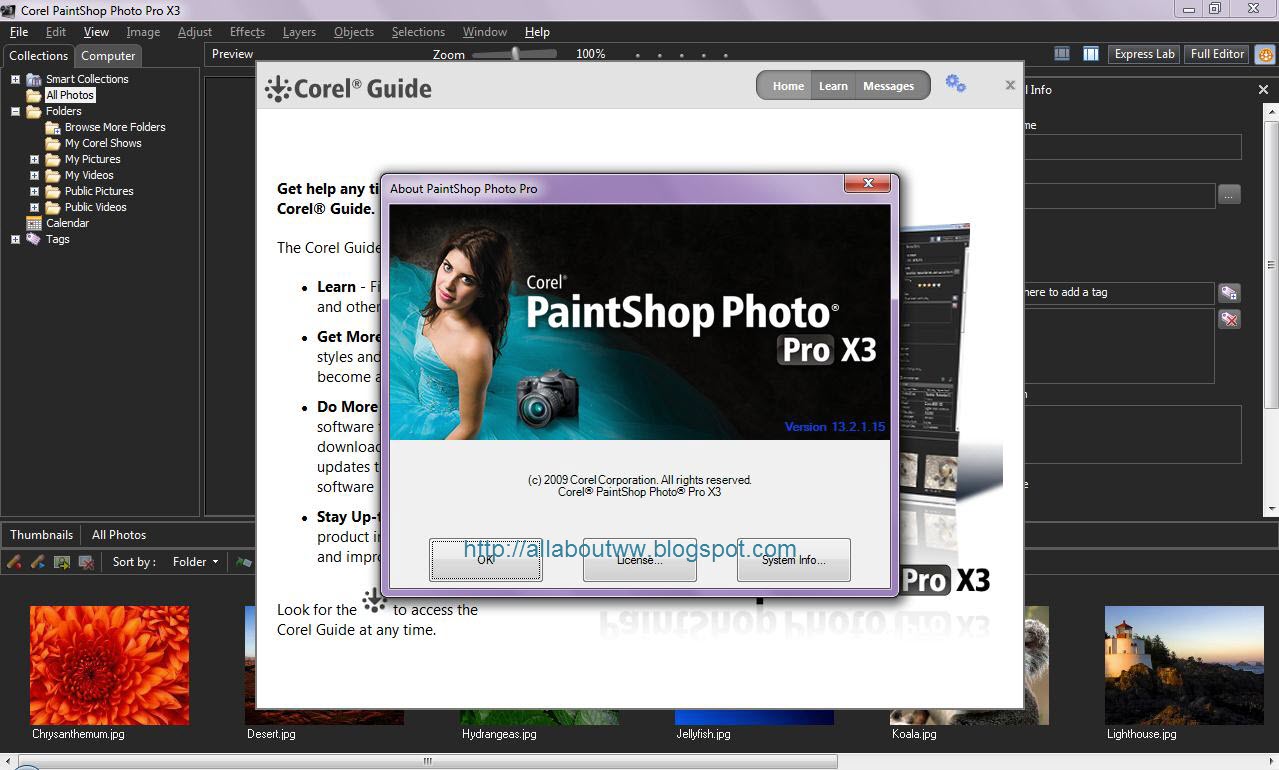Open the Full Editor
1279x770 pixels.
(x=1217, y=54)
